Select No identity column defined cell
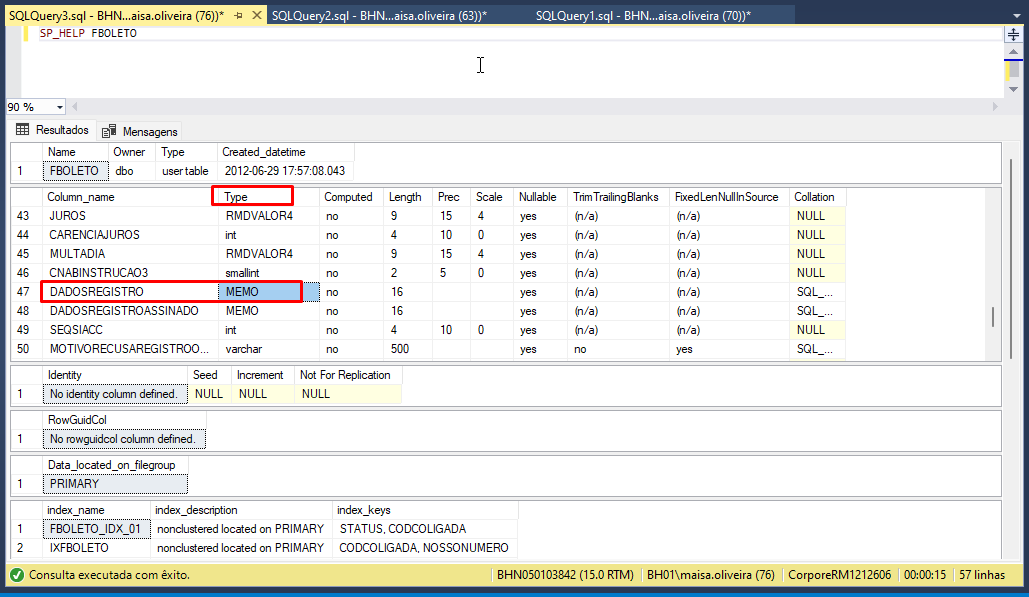This screenshot has width=1029, height=597. [115, 394]
